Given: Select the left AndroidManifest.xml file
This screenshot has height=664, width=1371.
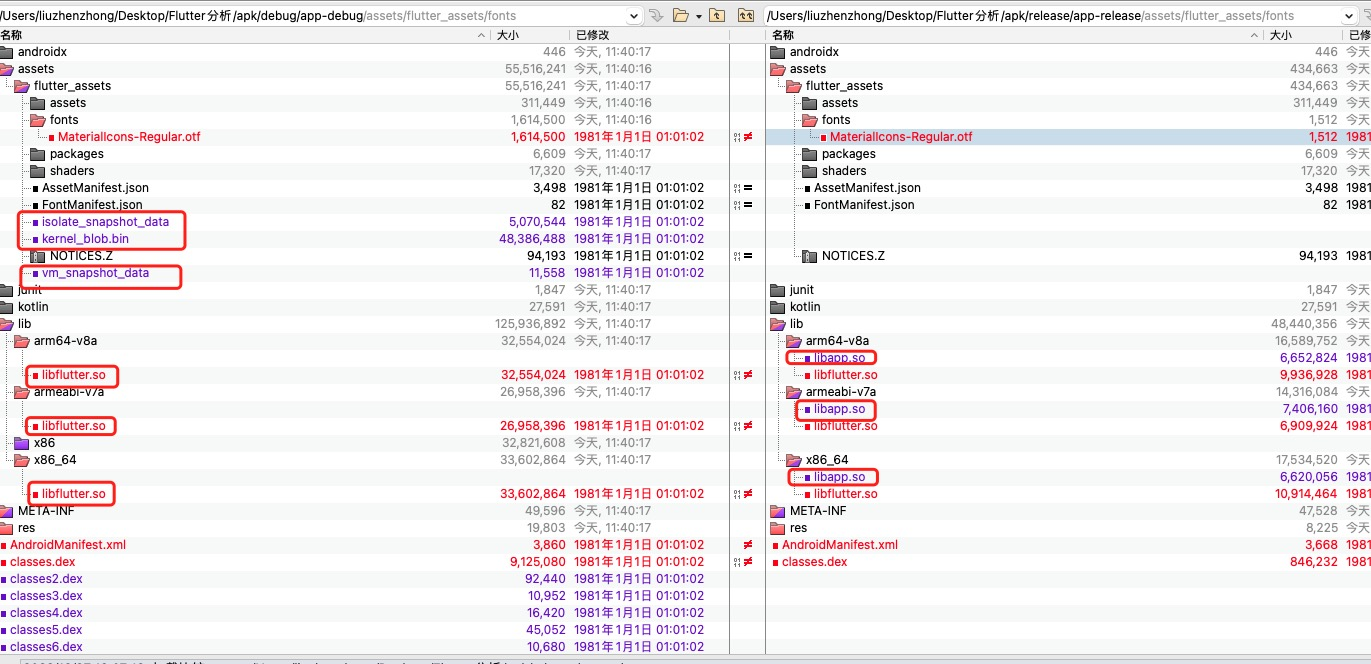Looking at the screenshot, I should [x=68, y=545].
